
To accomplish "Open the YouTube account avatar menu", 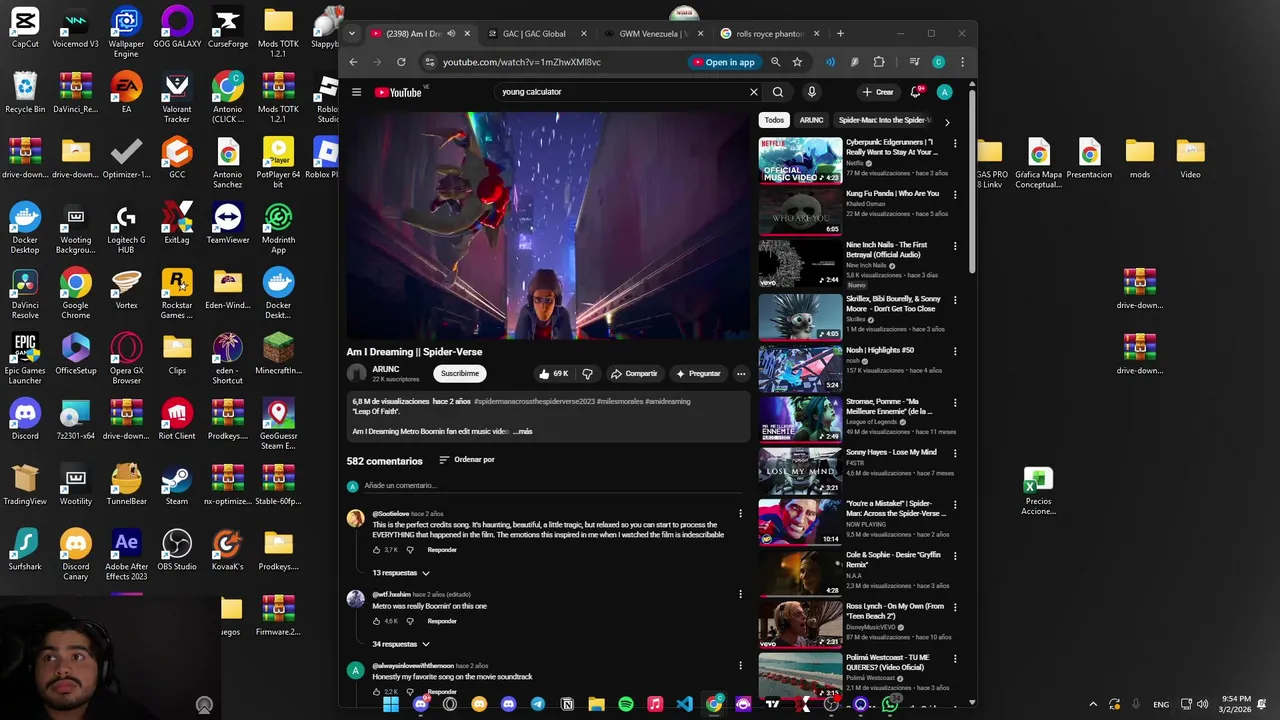I will pos(945,92).
